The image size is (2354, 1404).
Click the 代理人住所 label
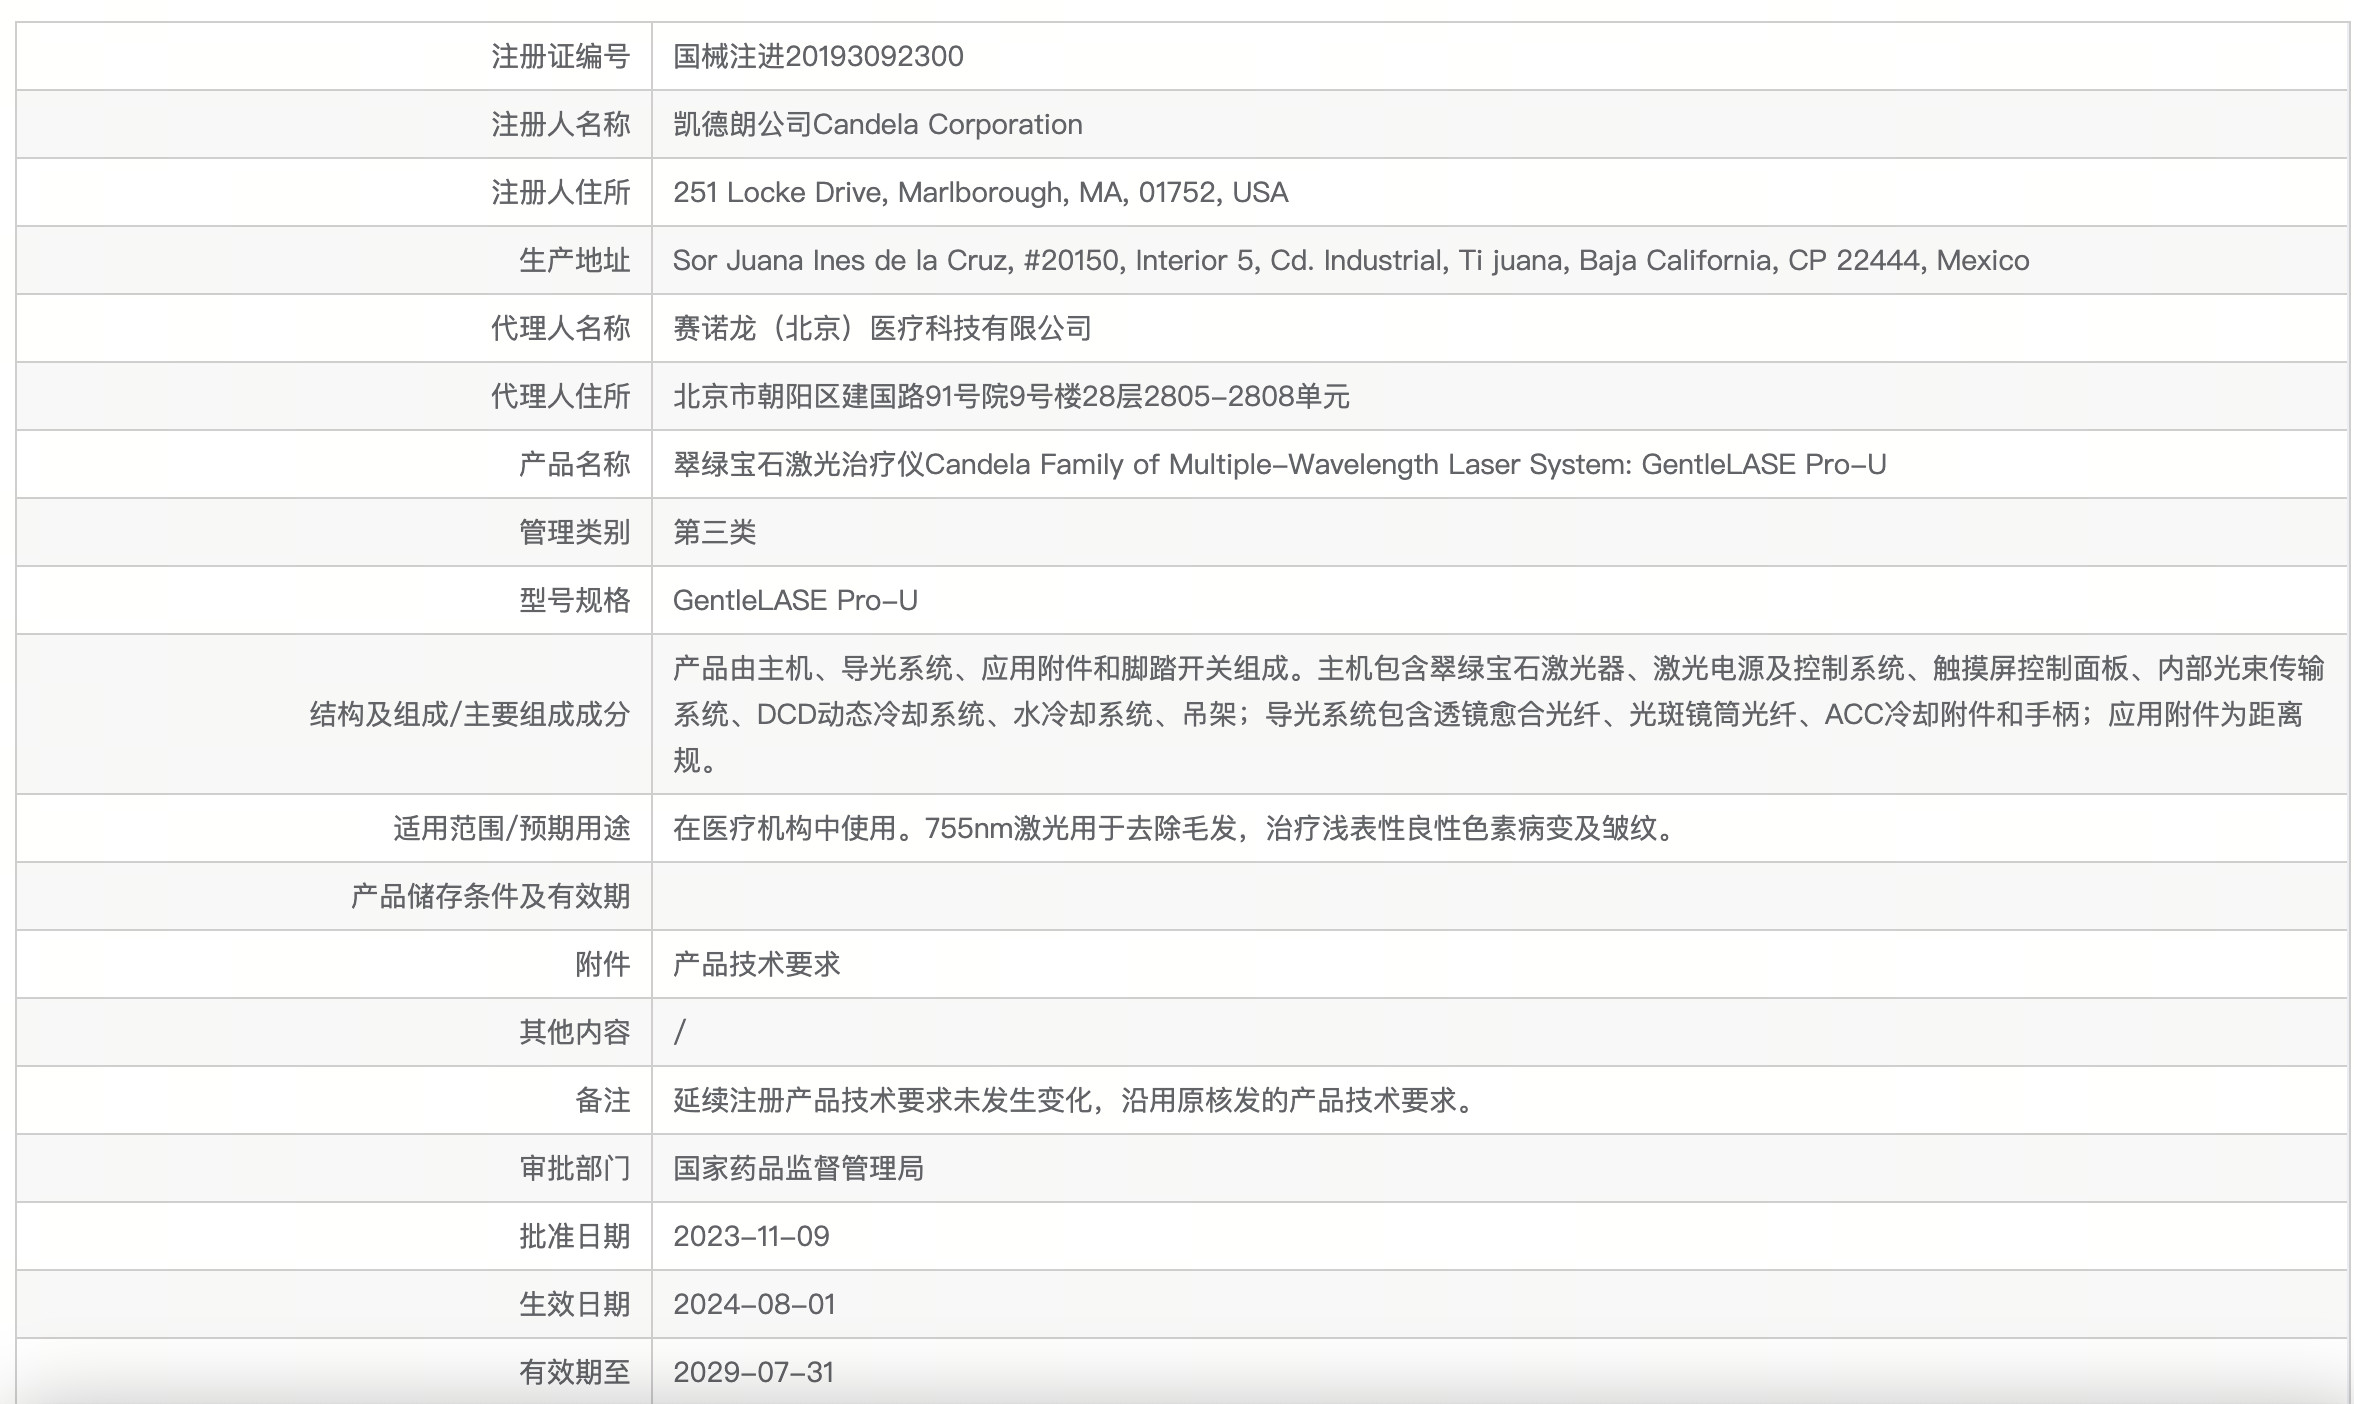pos(560,396)
